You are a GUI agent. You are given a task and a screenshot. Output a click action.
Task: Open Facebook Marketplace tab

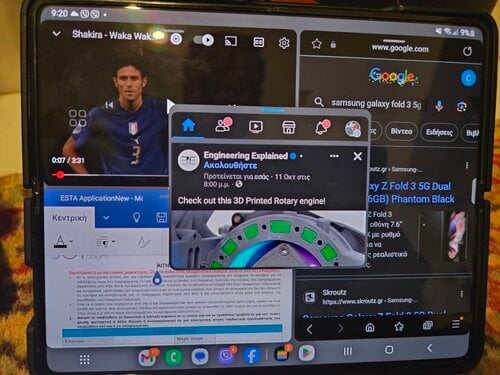coord(288,127)
